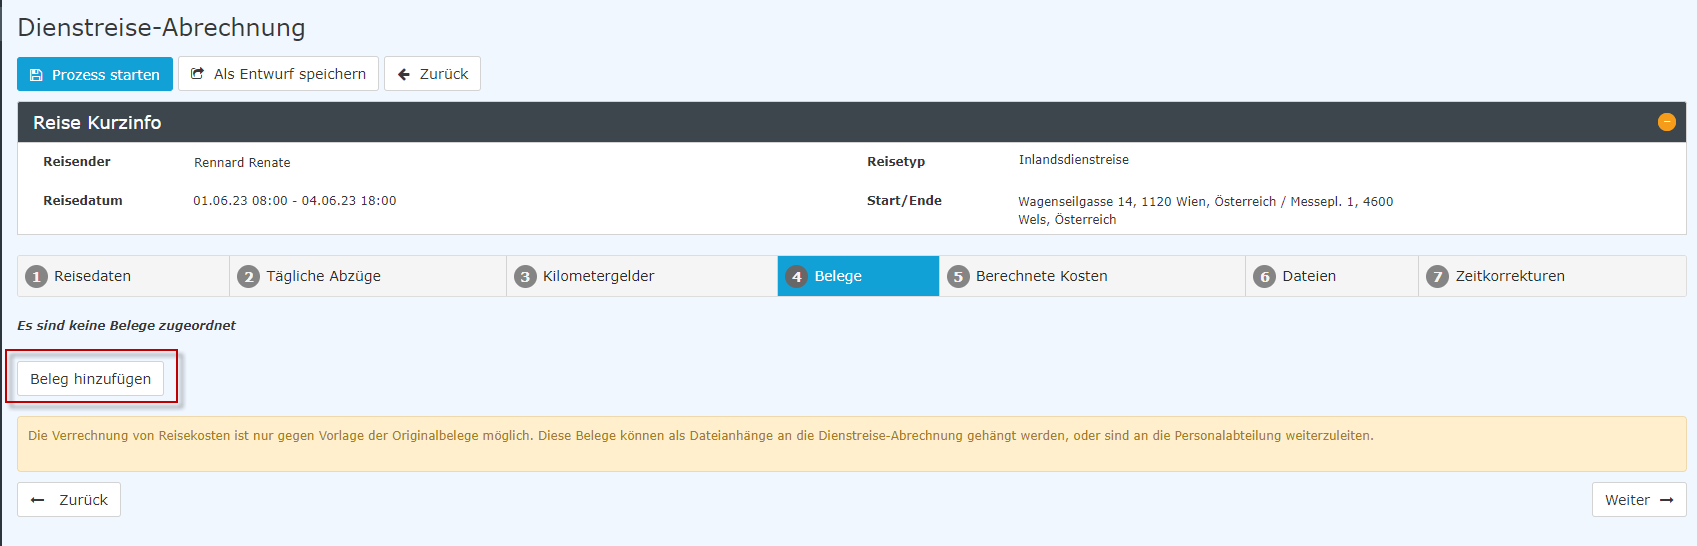Click Beleg hinzufügen button
The height and width of the screenshot is (546, 1697).
(90, 379)
